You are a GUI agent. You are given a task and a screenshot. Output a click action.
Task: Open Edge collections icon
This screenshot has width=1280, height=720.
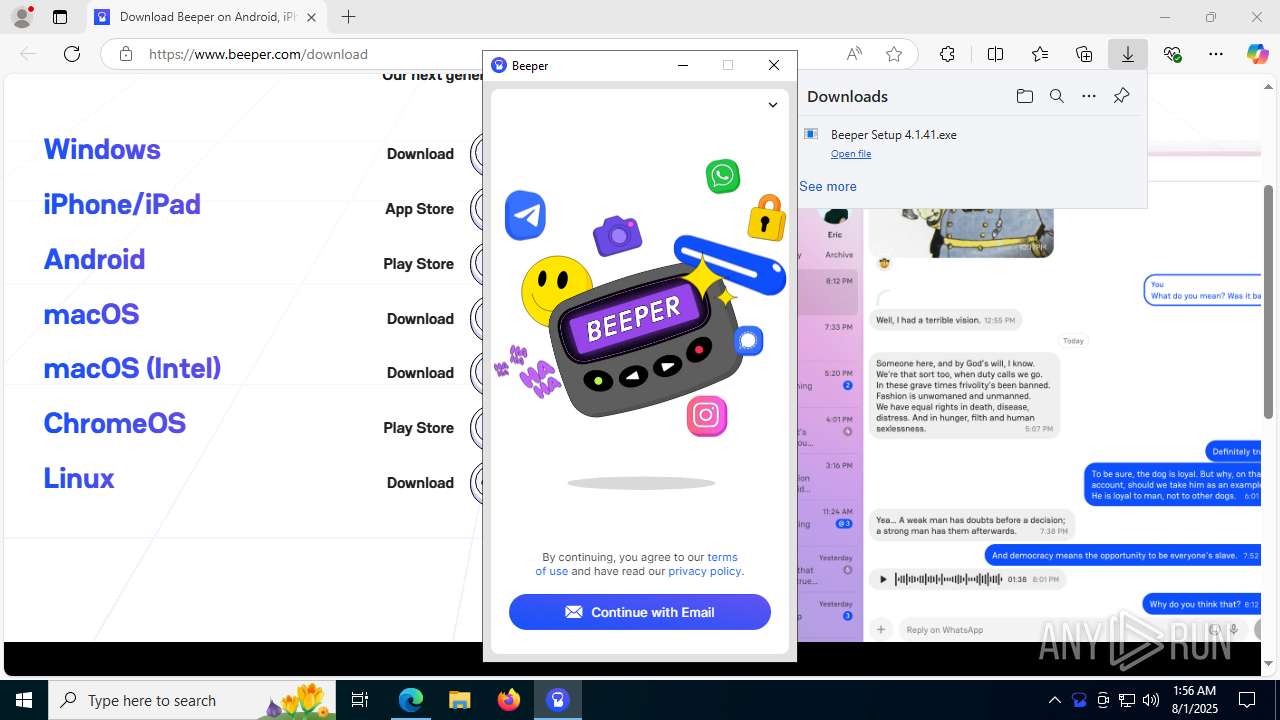1084,54
